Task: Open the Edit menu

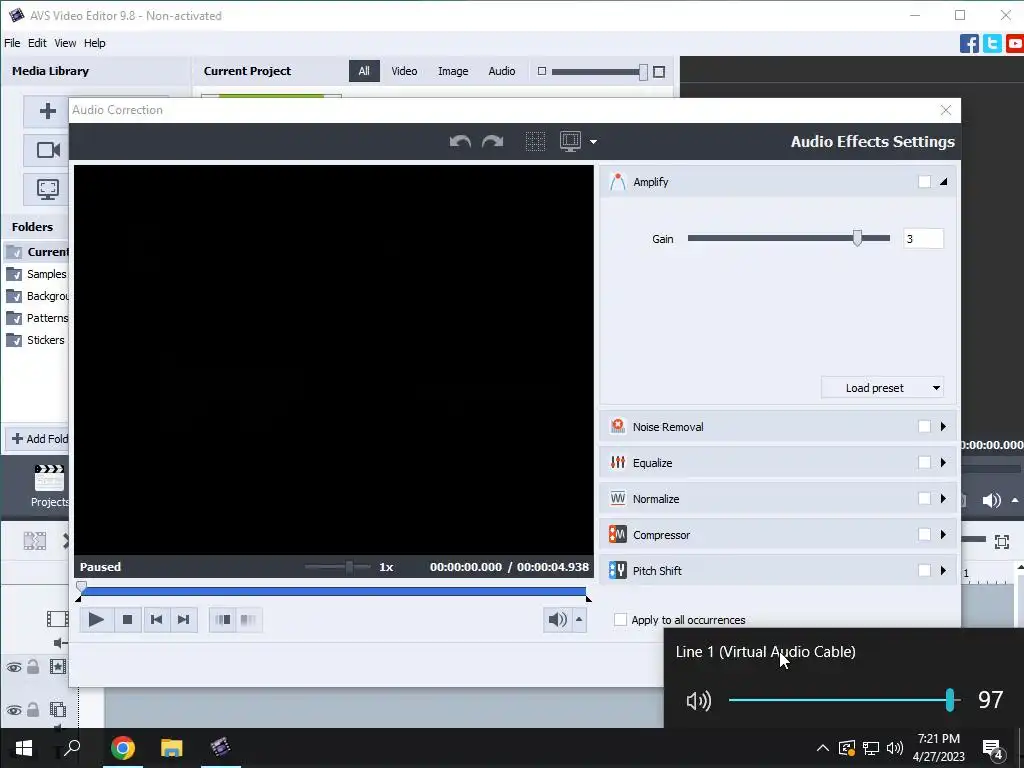Action: [37, 43]
